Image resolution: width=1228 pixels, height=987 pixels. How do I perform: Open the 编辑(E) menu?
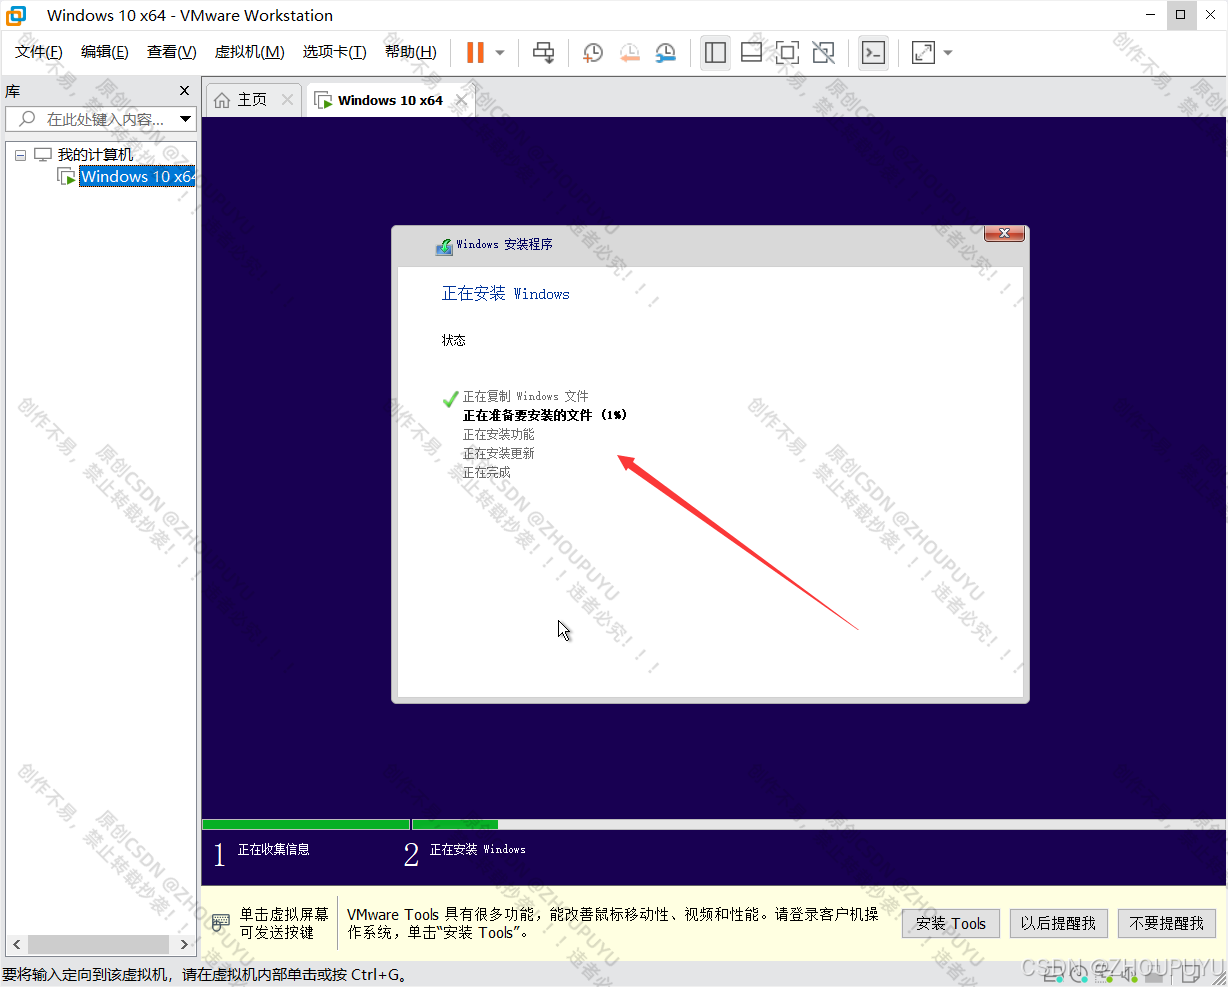[105, 52]
